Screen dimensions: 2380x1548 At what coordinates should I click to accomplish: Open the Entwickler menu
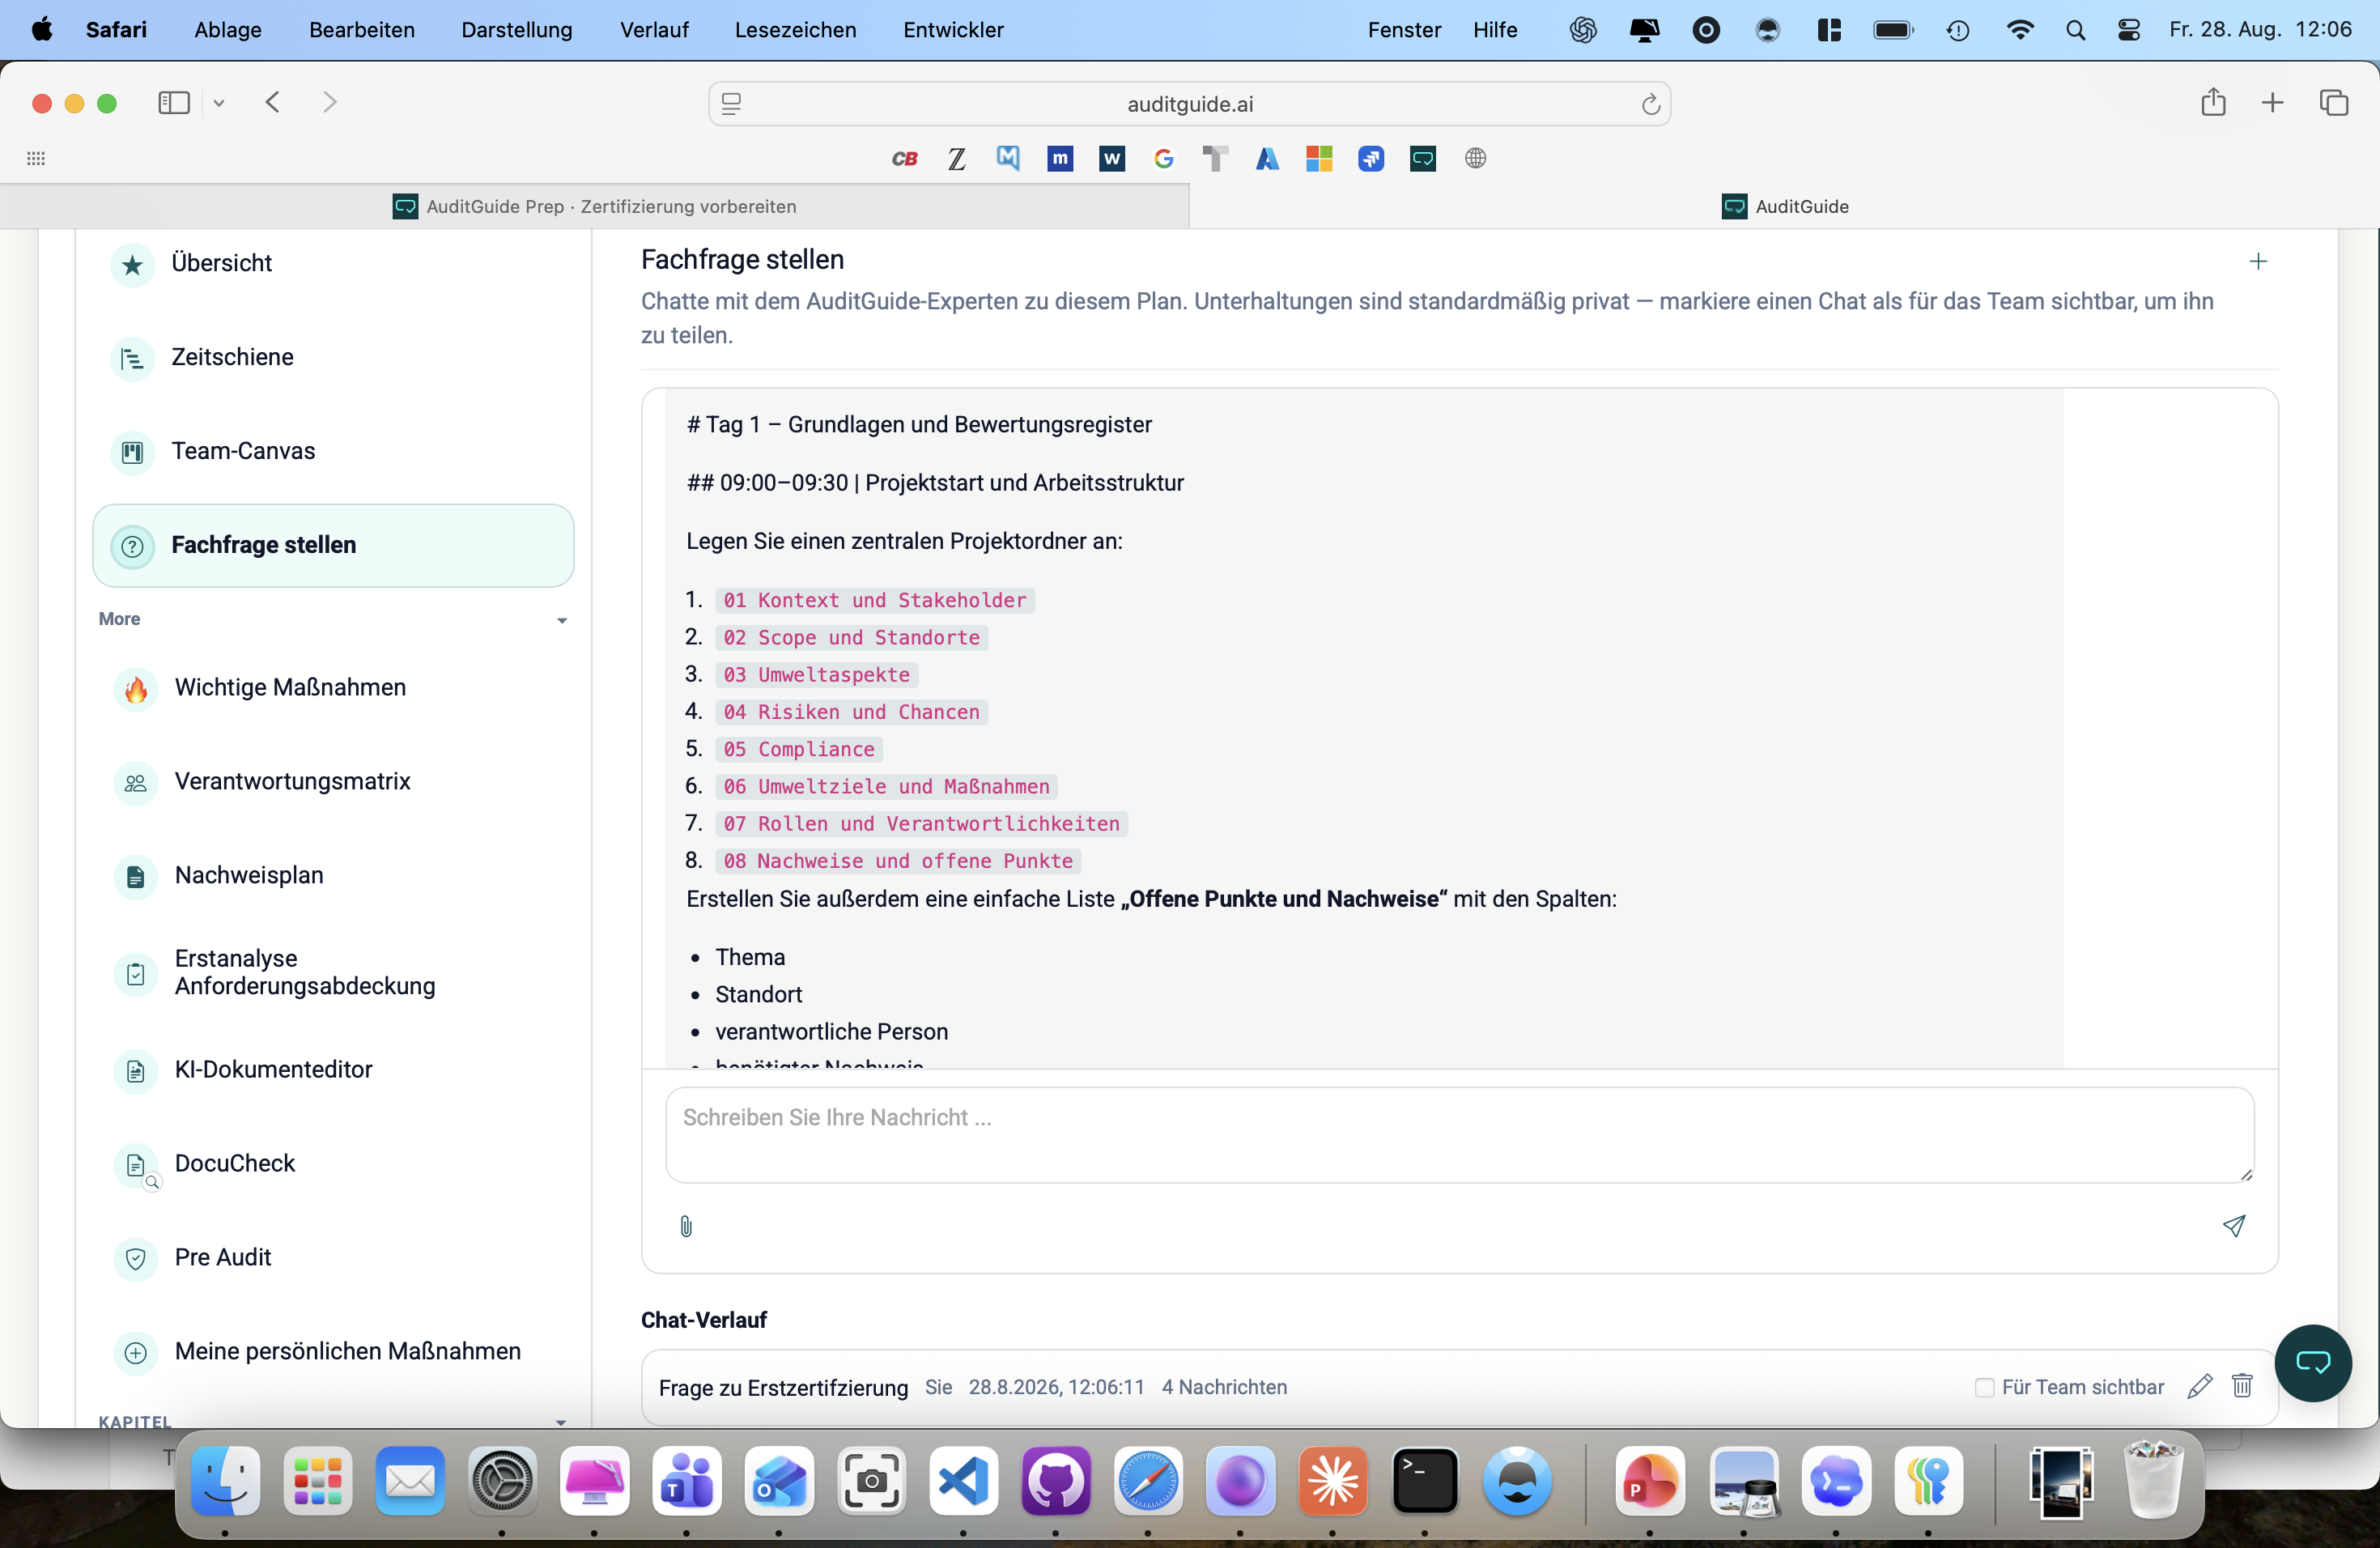click(953, 30)
